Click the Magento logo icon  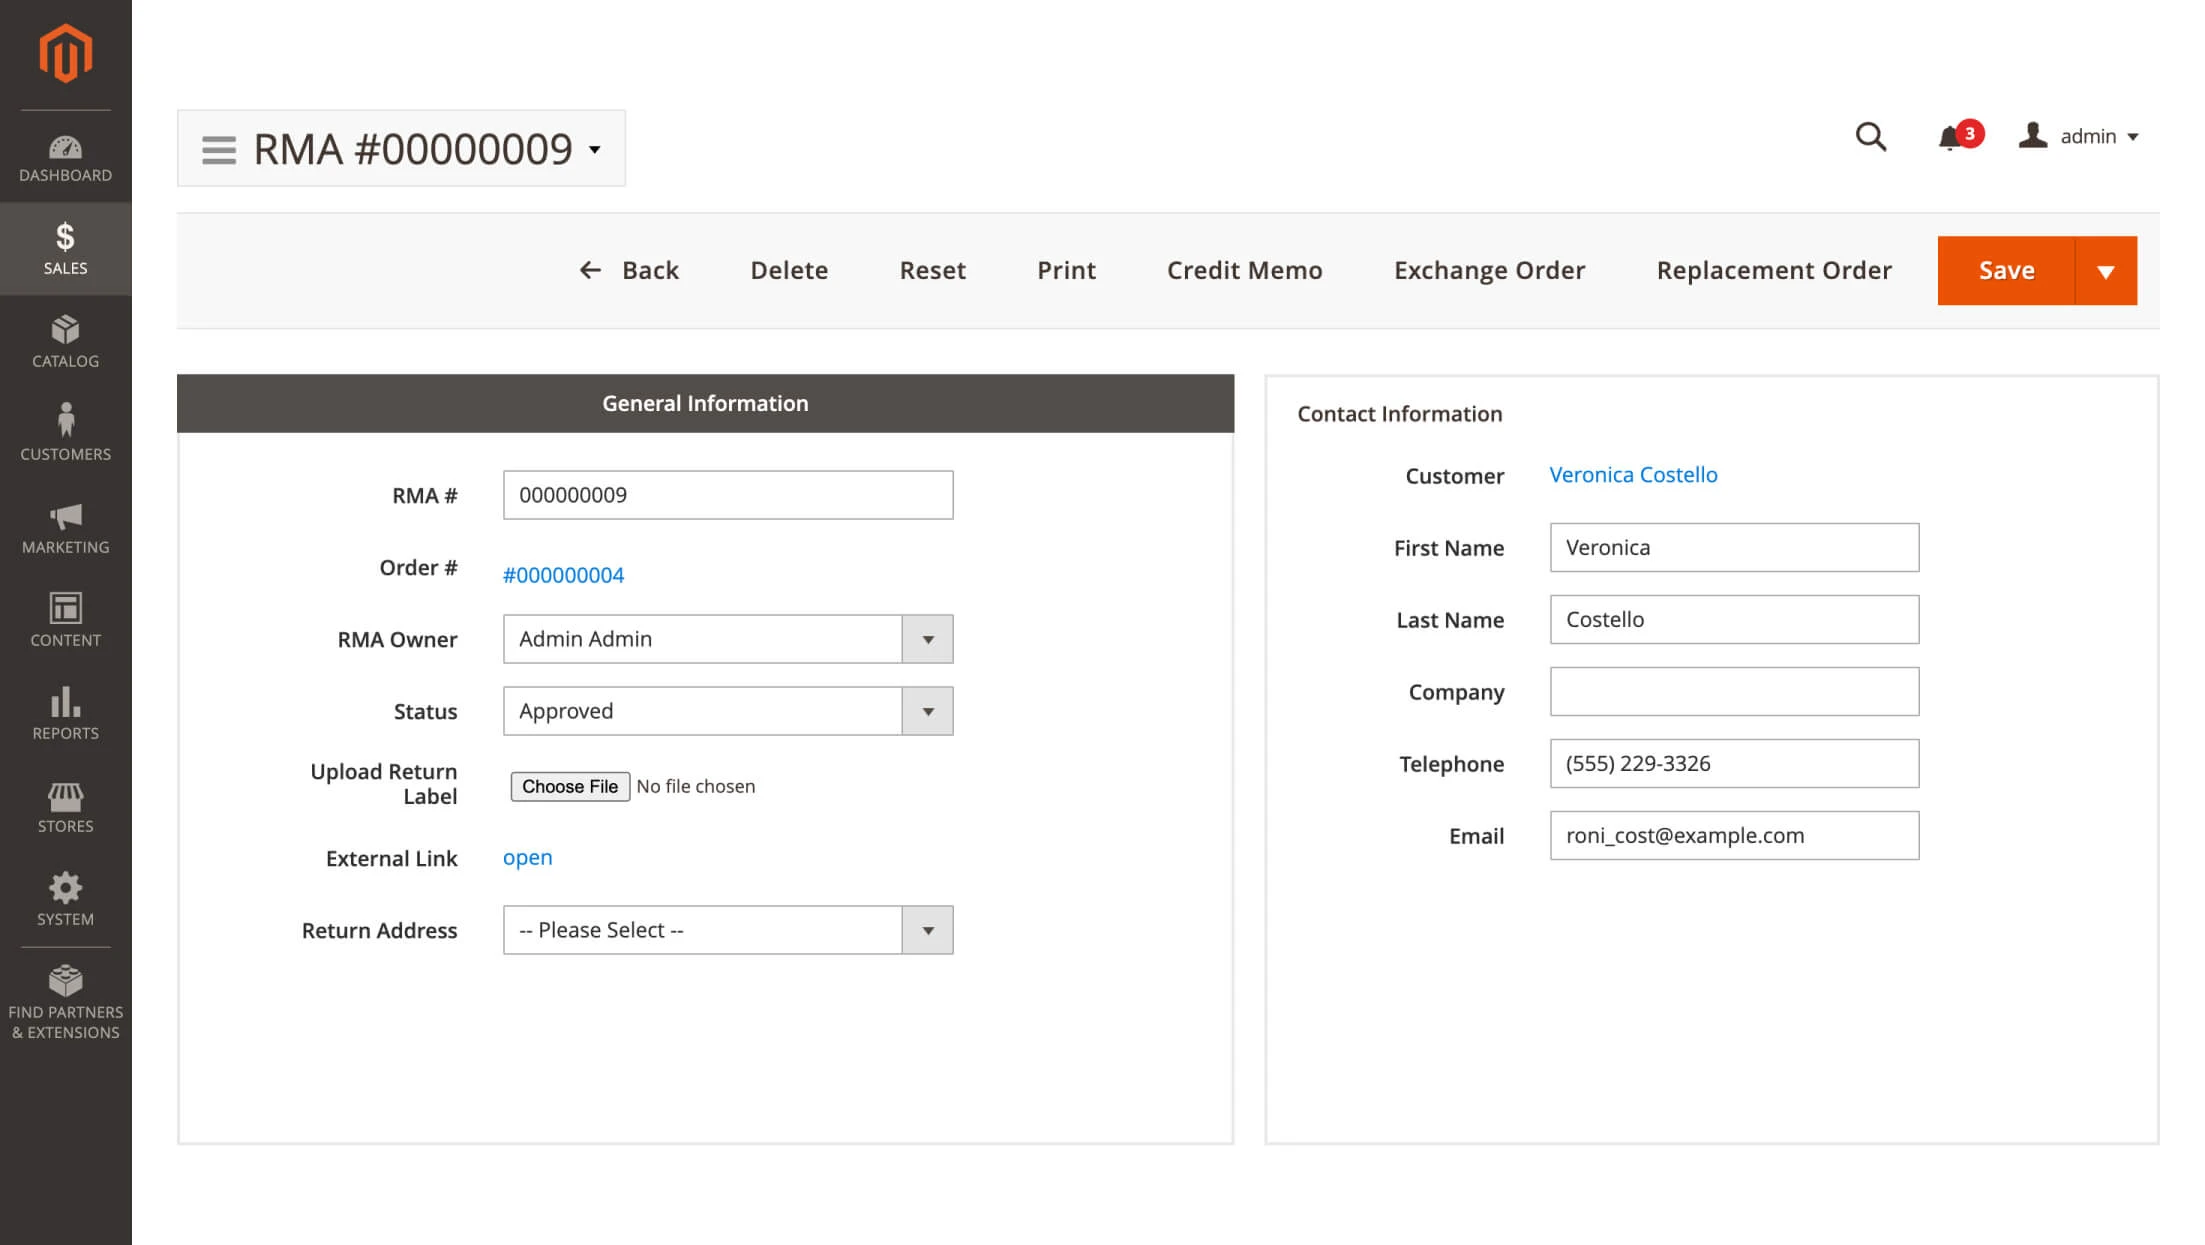coord(65,53)
